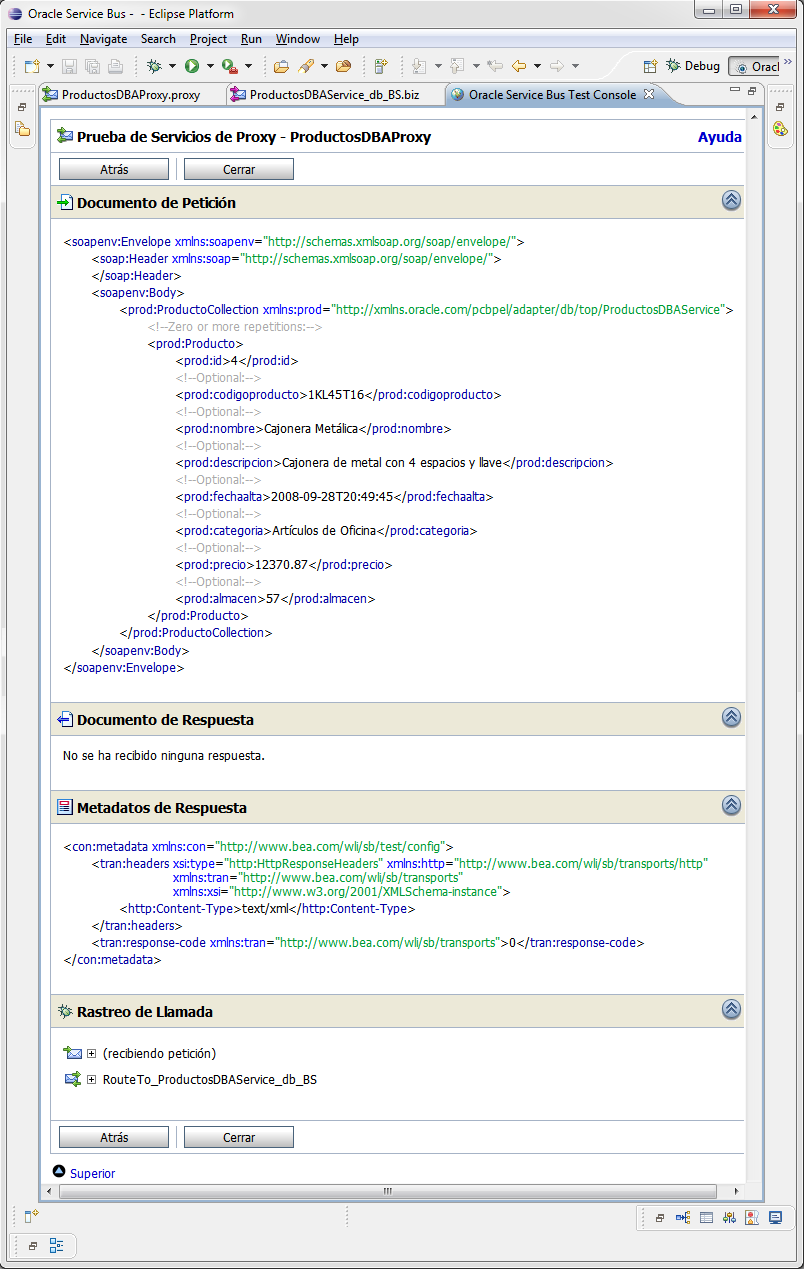Launch the application with the green Run icon
The height and width of the screenshot is (1270, 805).
click(193, 65)
